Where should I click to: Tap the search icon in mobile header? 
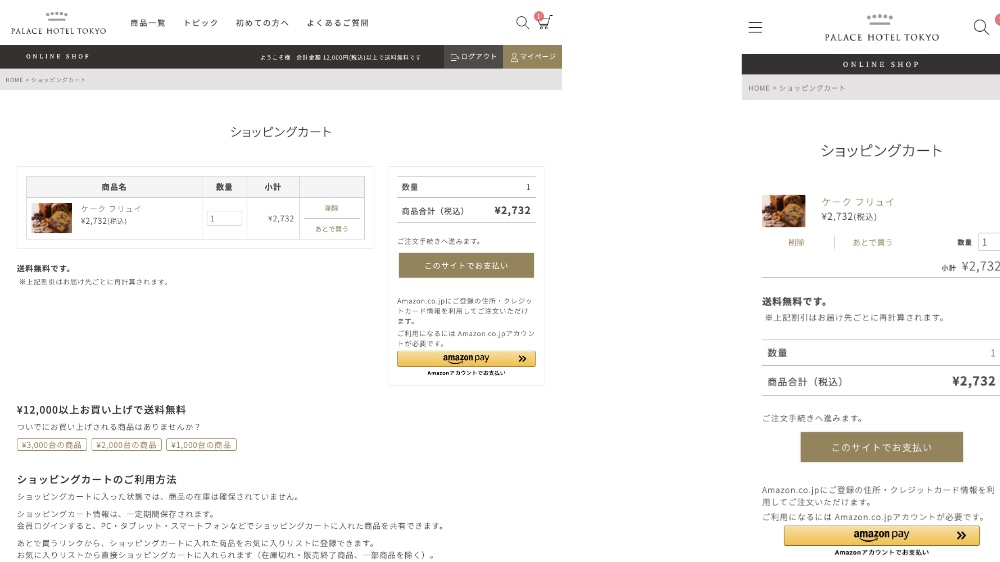[x=981, y=27]
